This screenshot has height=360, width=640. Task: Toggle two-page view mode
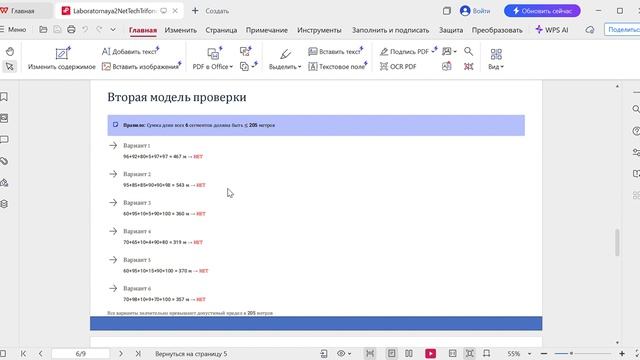[409, 353]
